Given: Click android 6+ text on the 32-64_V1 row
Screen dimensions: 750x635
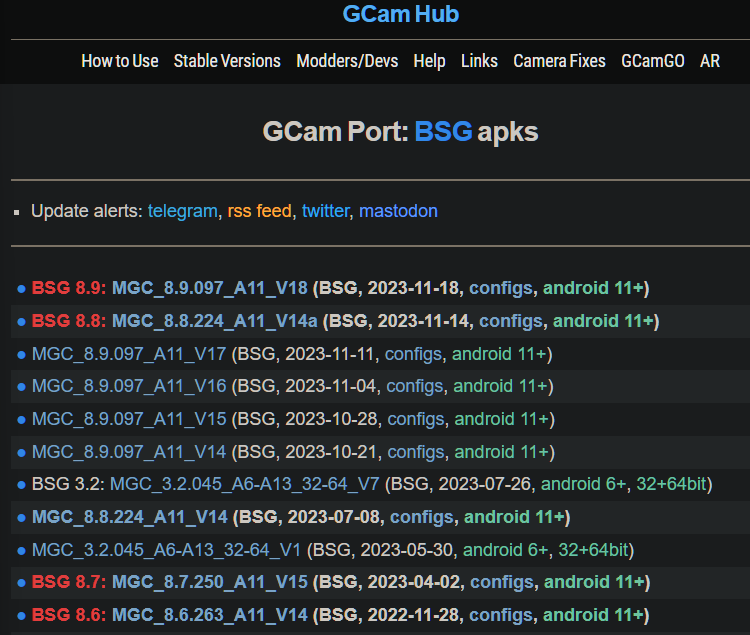Looking at the screenshot, I should coord(505,550).
